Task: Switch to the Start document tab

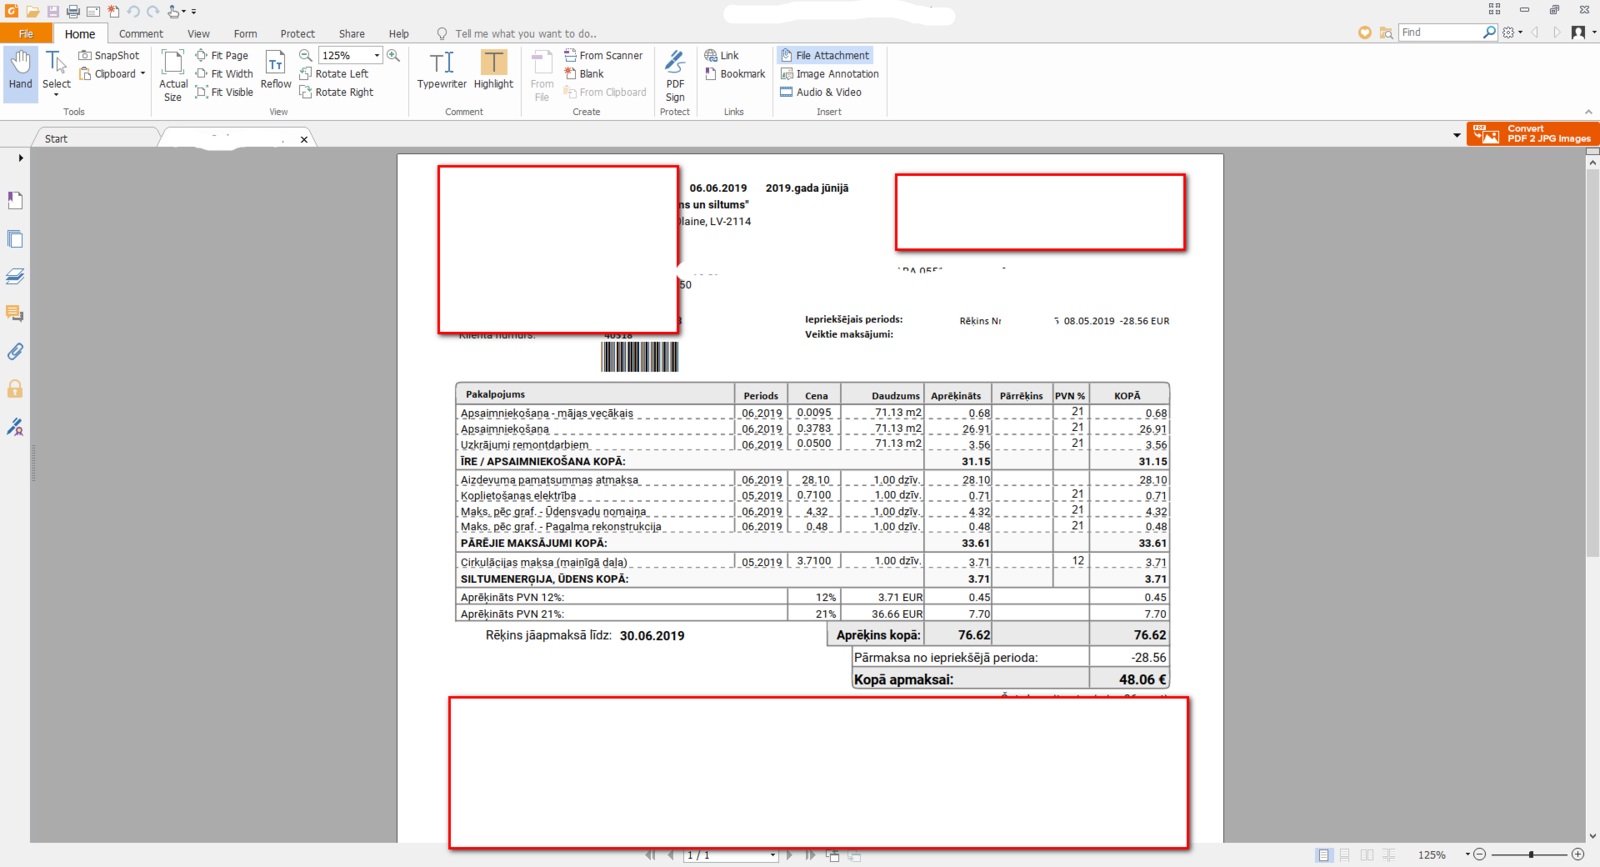Action: (x=56, y=139)
